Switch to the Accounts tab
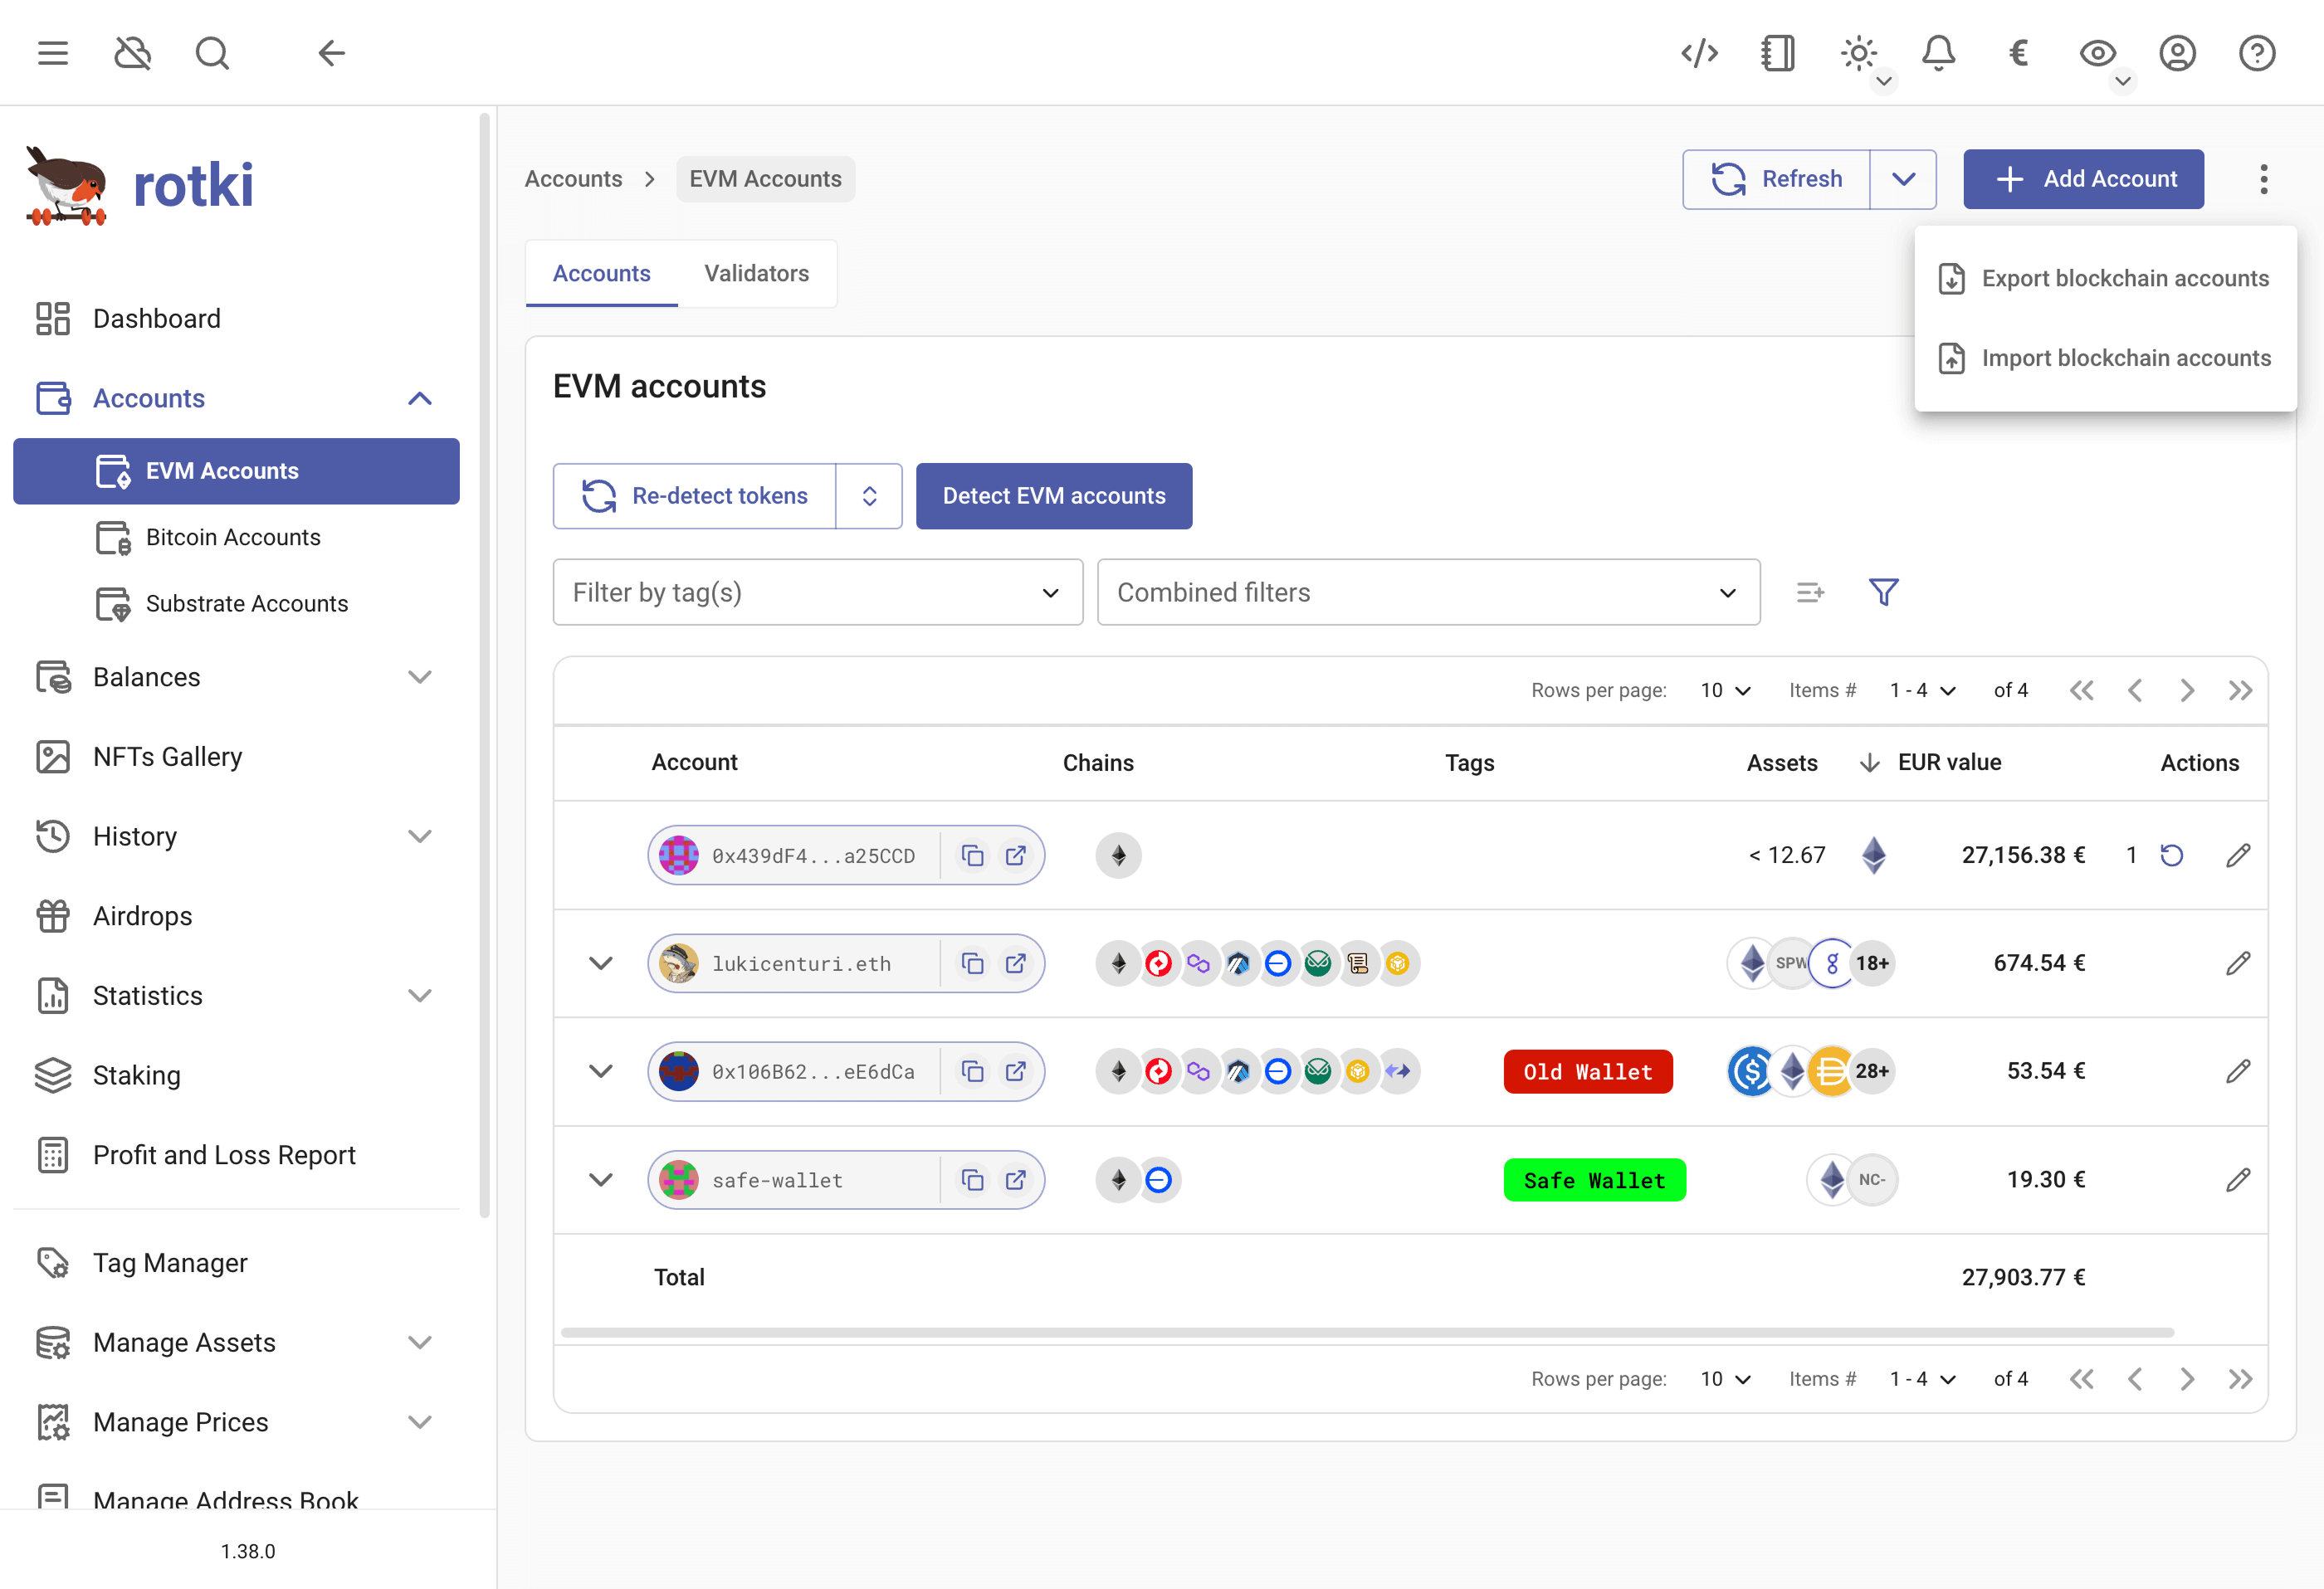The image size is (2324, 1589). pyautogui.click(x=601, y=273)
